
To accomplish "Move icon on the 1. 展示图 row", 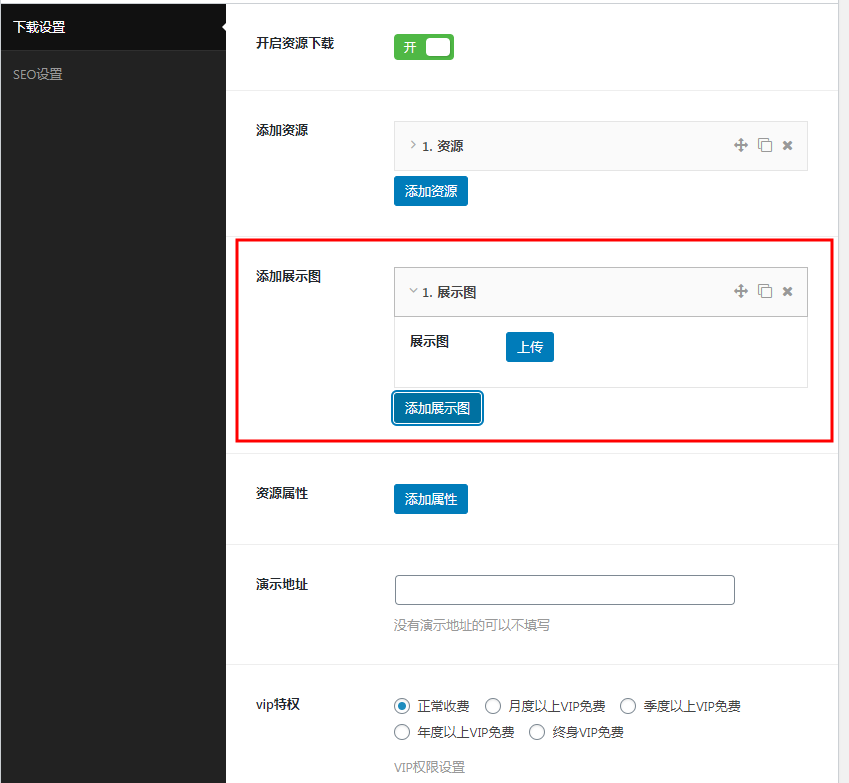I will pyautogui.click(x=740, y=291).
